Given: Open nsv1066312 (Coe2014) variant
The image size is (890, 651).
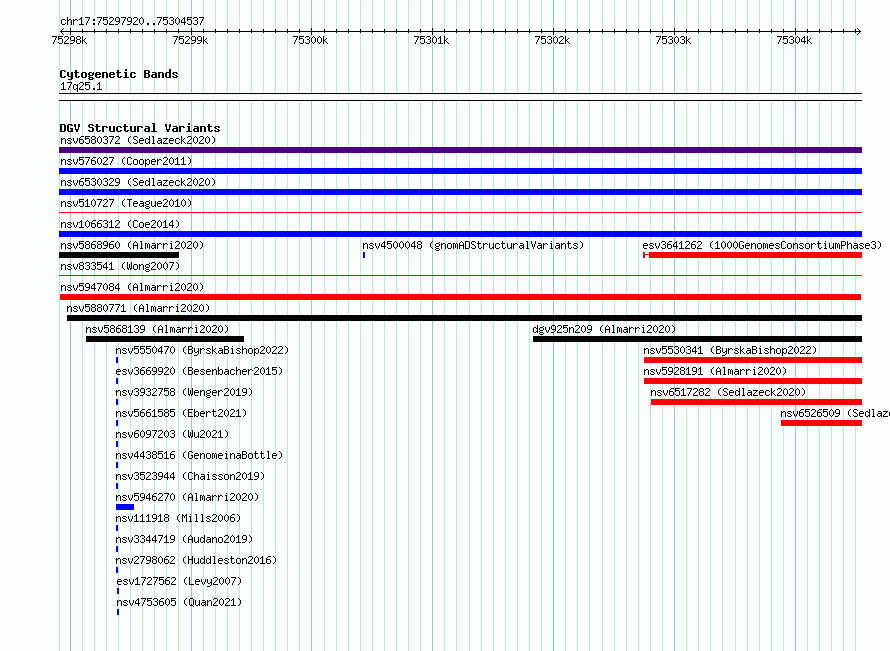Looking at the screenshot, I should coord(120,224).
